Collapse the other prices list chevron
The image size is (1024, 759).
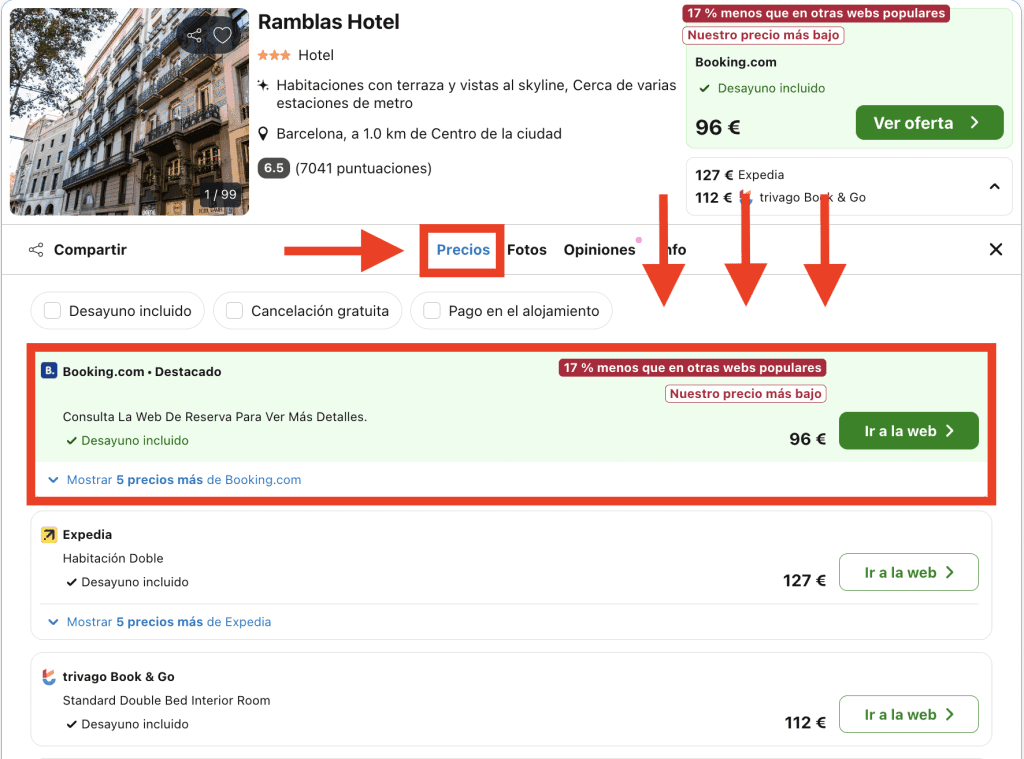(994, 186)
